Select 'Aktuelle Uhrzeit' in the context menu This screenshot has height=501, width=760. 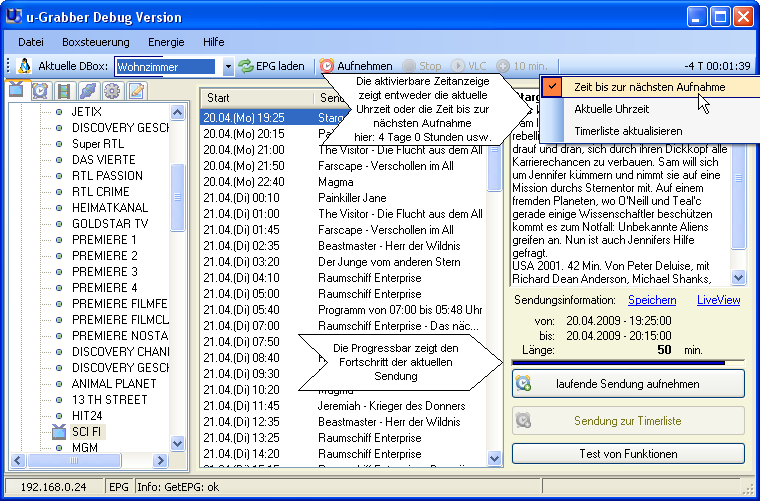(x=611, y=109)
